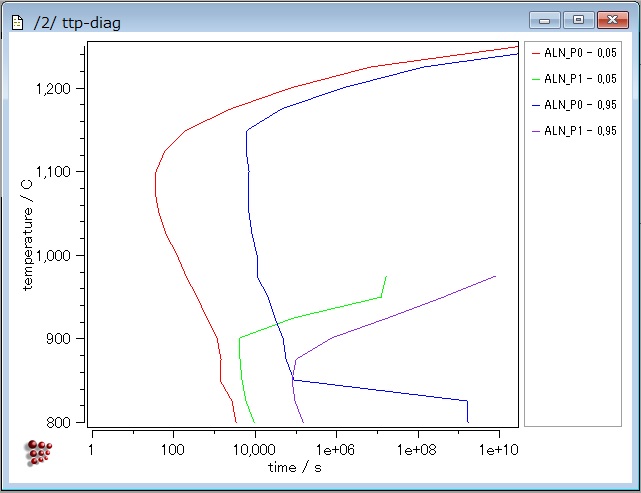This screenshot has height=493, width=641.
Task: Click the red spheres logo icon
Action: coord(39,452)
